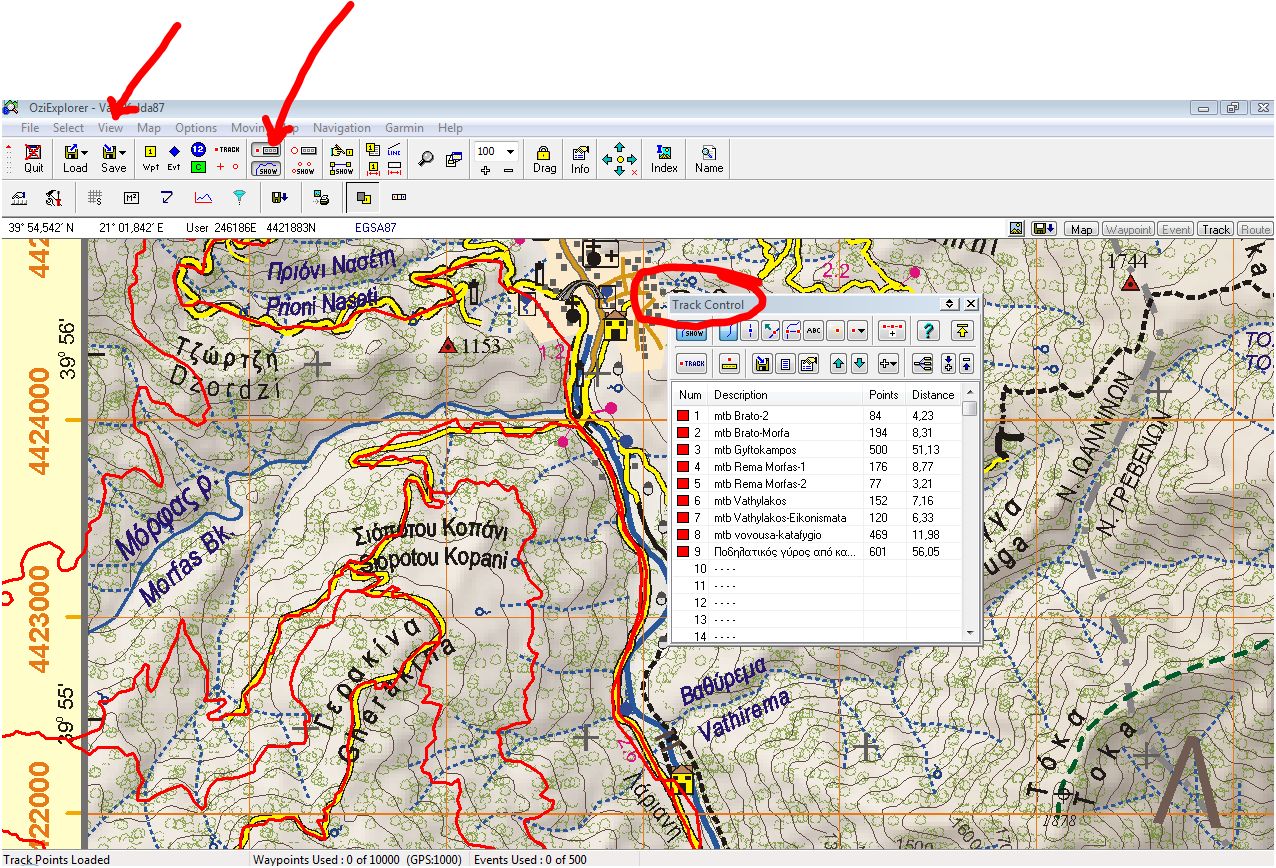Expand the Save button dropdown
Image resolution: width=1276 pixels, height=868 pixels.
coord(122,153)
